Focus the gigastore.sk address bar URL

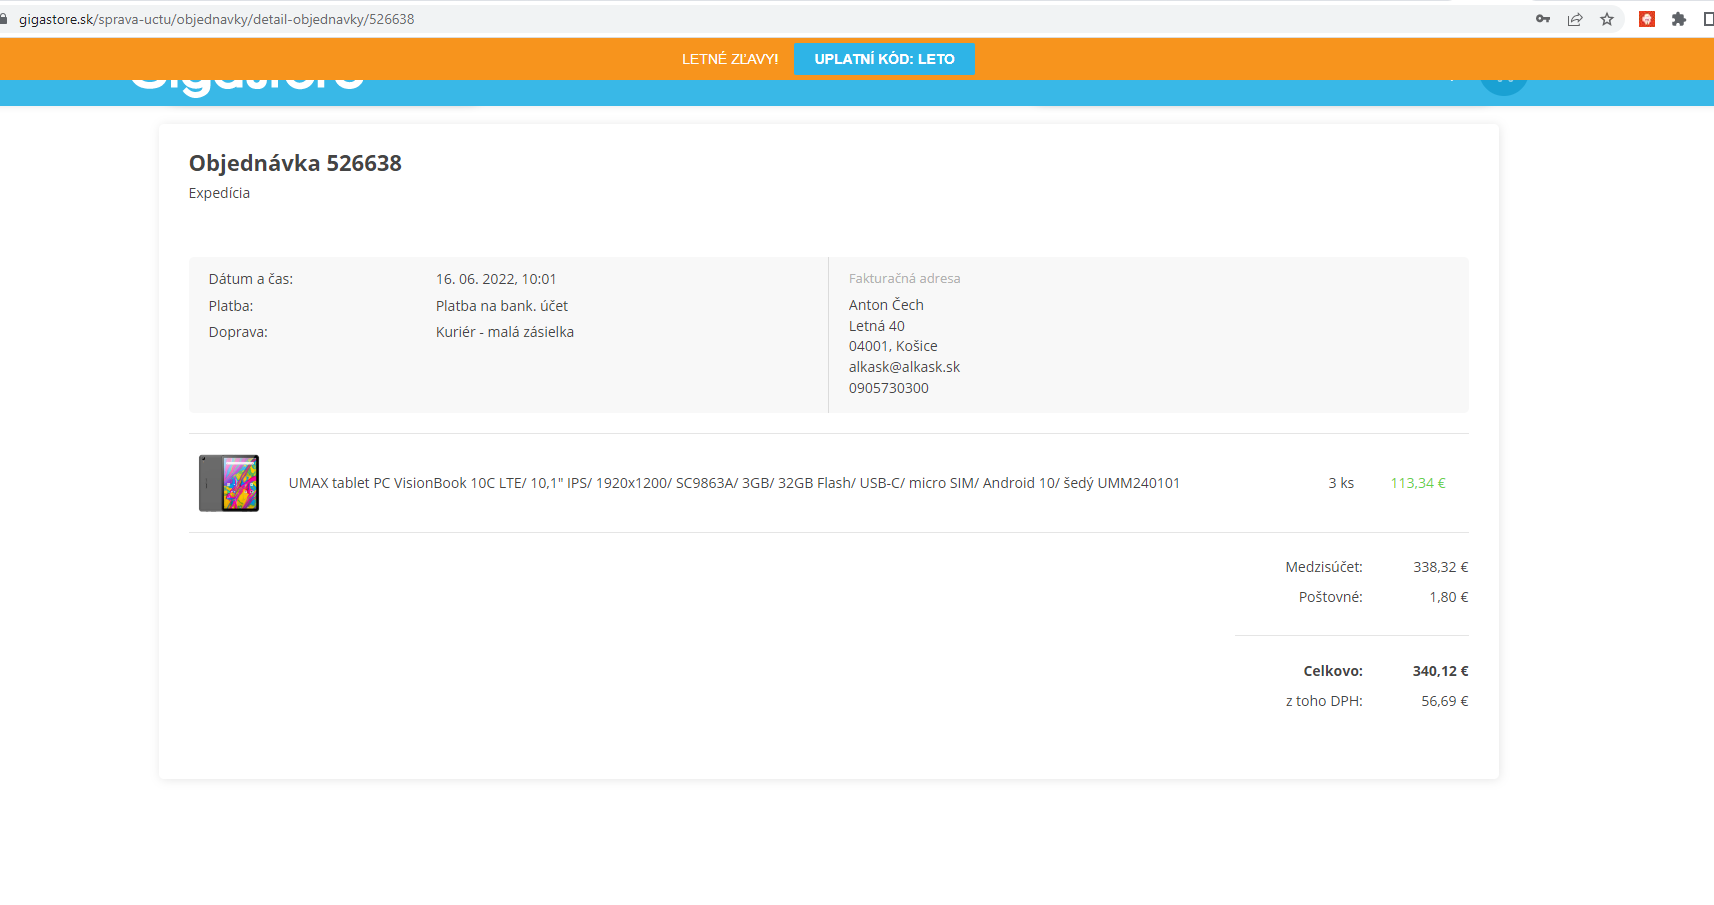pyautogui.click(x=216, y=19)
